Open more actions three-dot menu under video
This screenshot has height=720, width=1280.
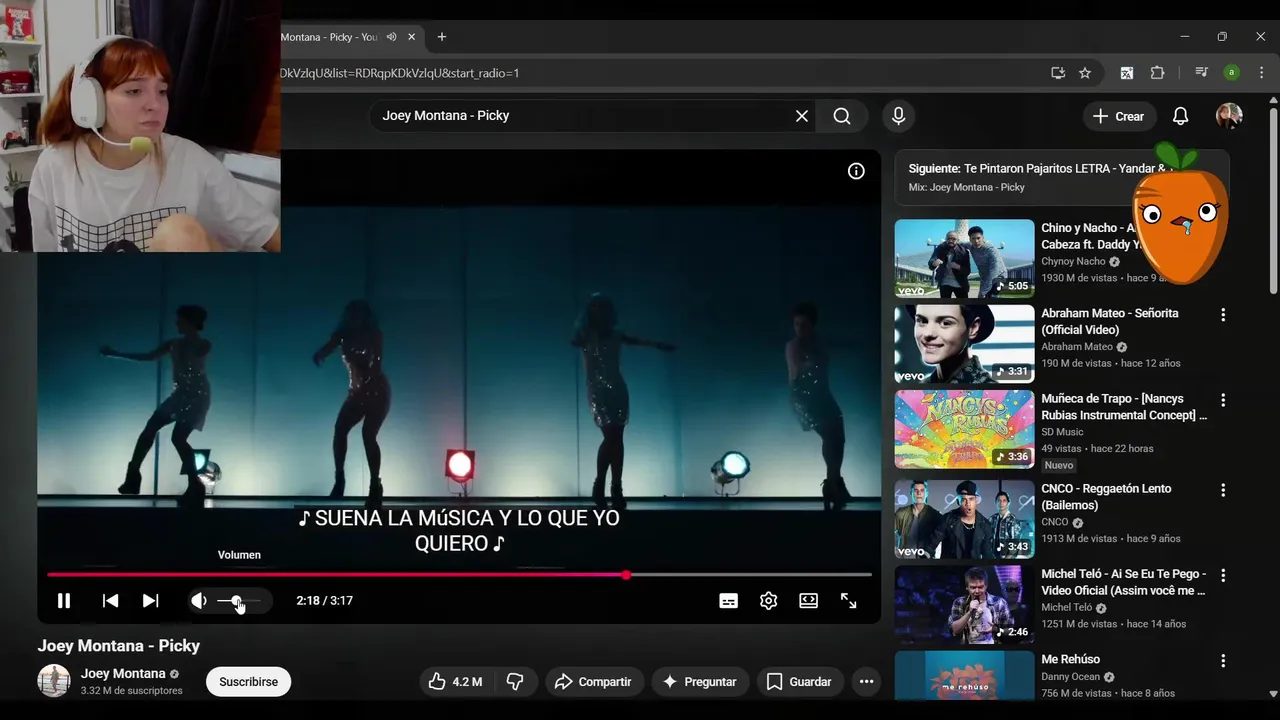pos(866,682)
